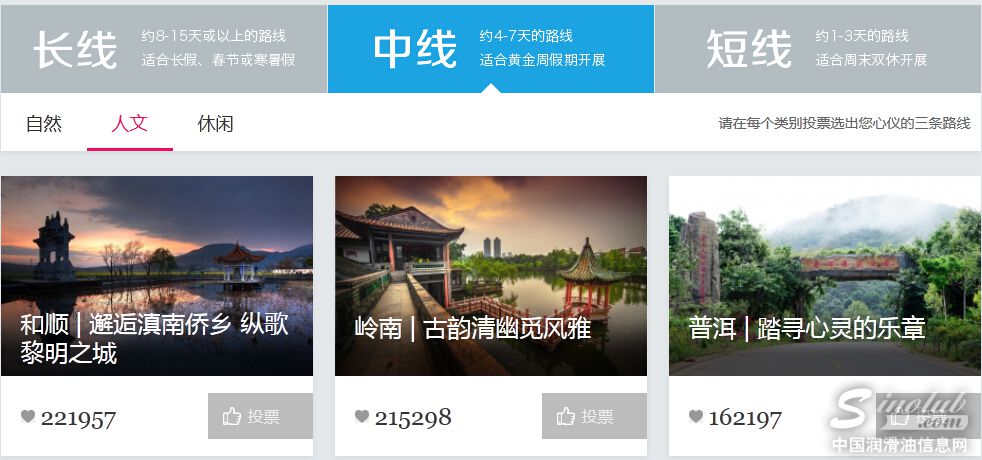The image size is (982, 460).
Task: Open the 和顺 sunset pagoda photo
Action: tap(157, 275)
